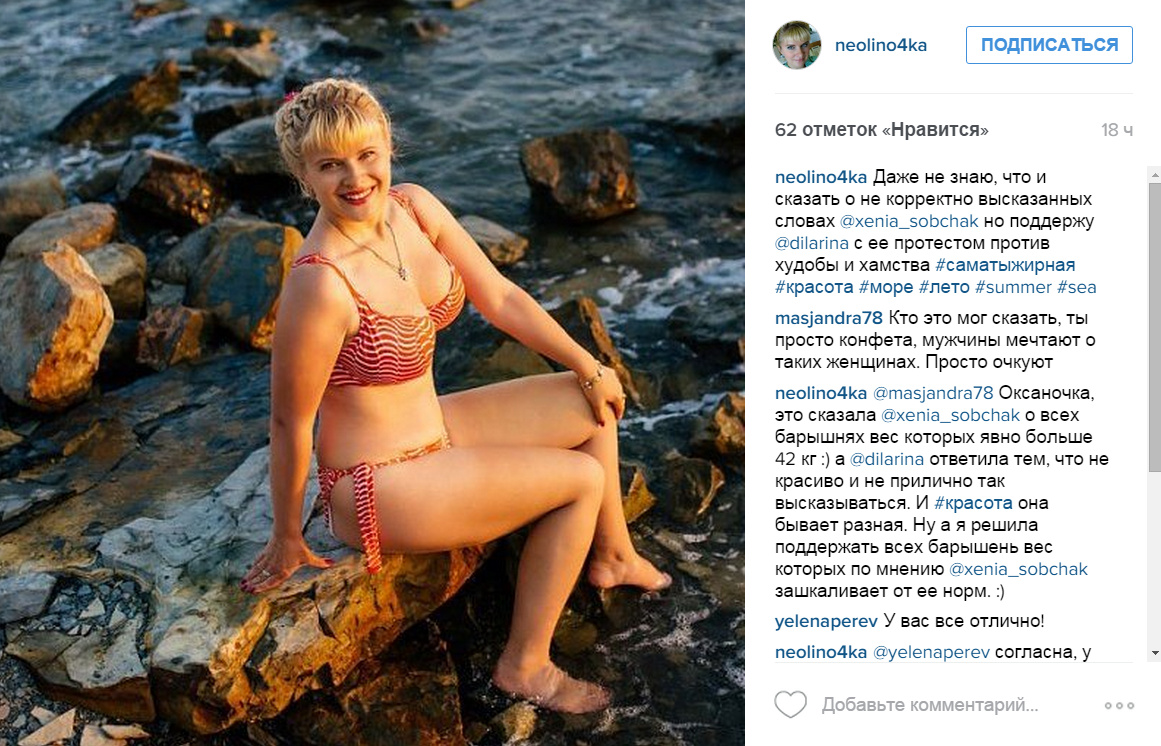This screenshot has height=746, width=1161.
Task: Click the scrollbar down arrow in comments
Action: (x=1154, y=653)
